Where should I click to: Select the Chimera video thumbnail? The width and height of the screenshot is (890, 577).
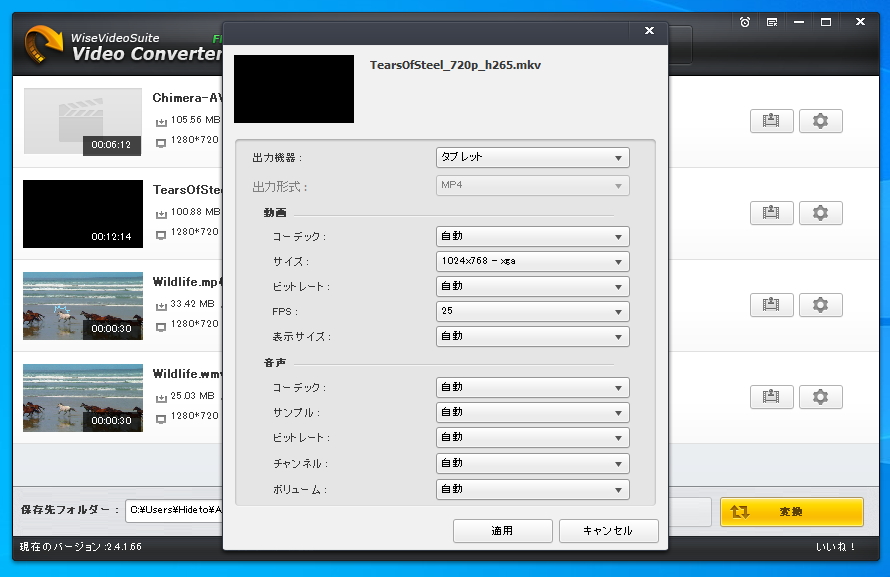coord(83,121)
